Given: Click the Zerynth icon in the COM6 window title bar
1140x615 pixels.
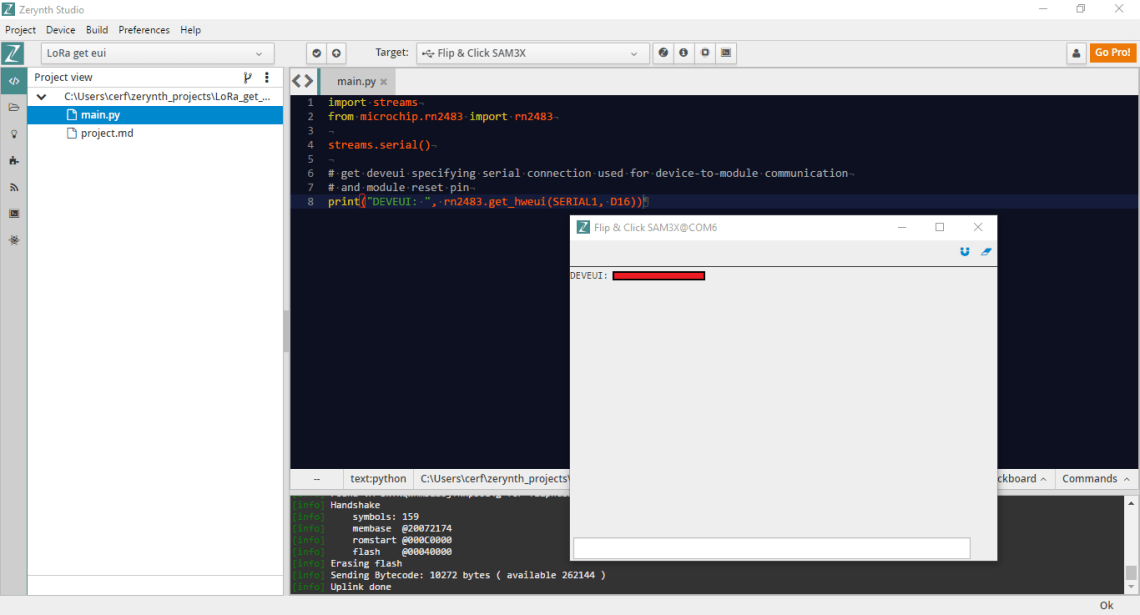Looking at the screenshot, I should (x=583, y=228).
